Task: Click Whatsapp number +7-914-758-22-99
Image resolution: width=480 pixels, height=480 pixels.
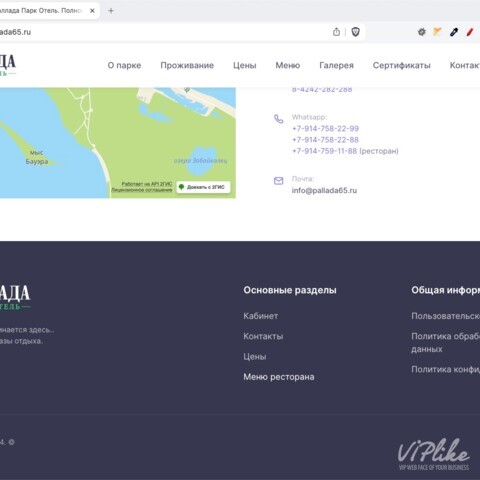Action: point(325,128)
